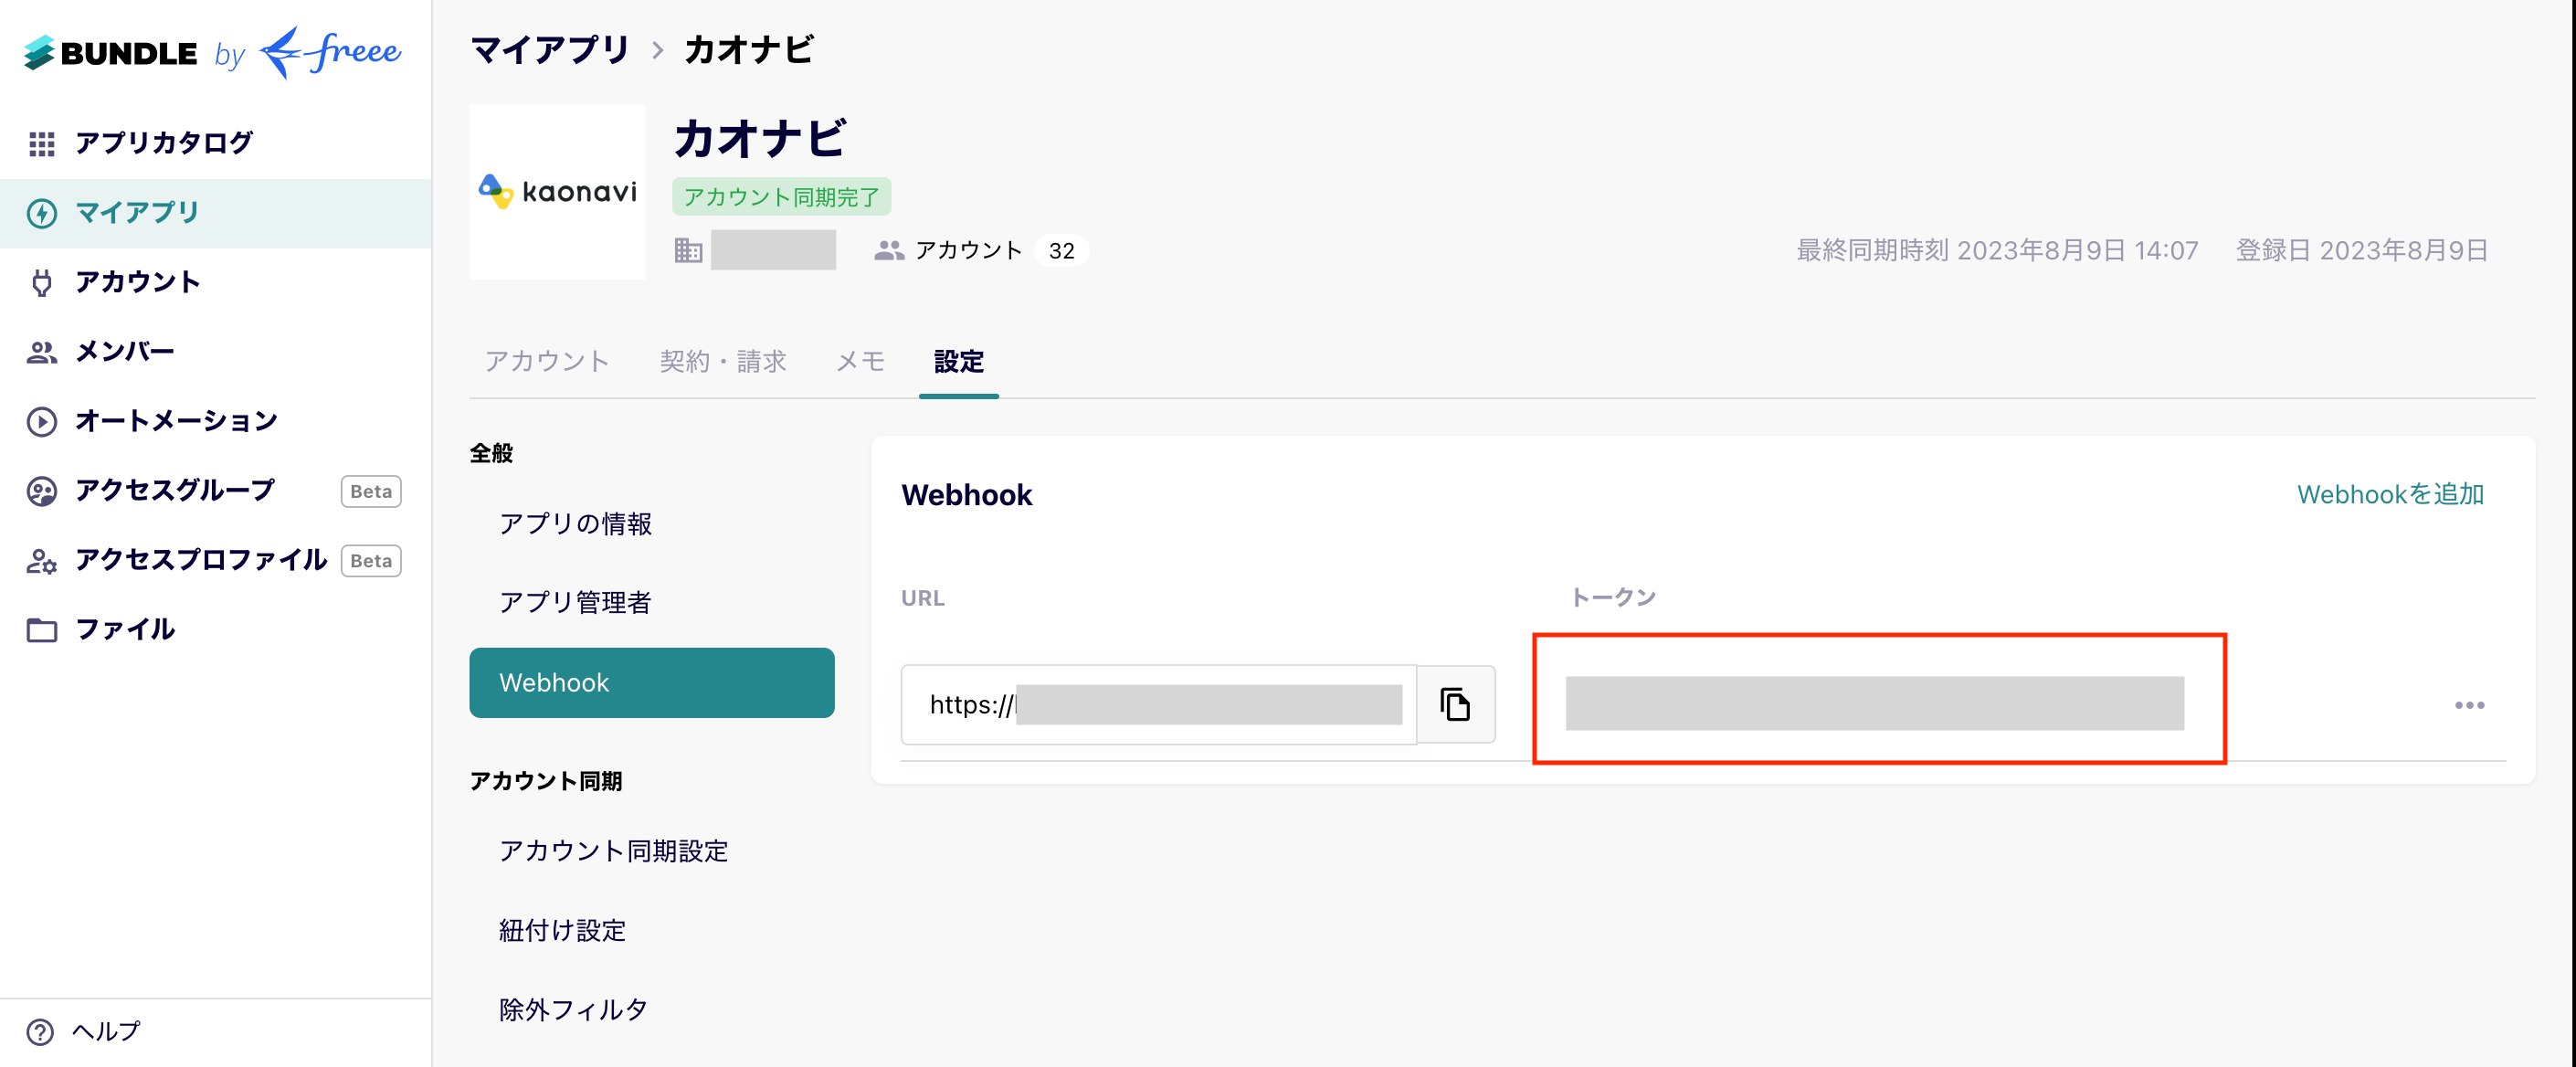Click the カオナビ app title heading
Screen dimensions: 2576x1067
point(760,139)
